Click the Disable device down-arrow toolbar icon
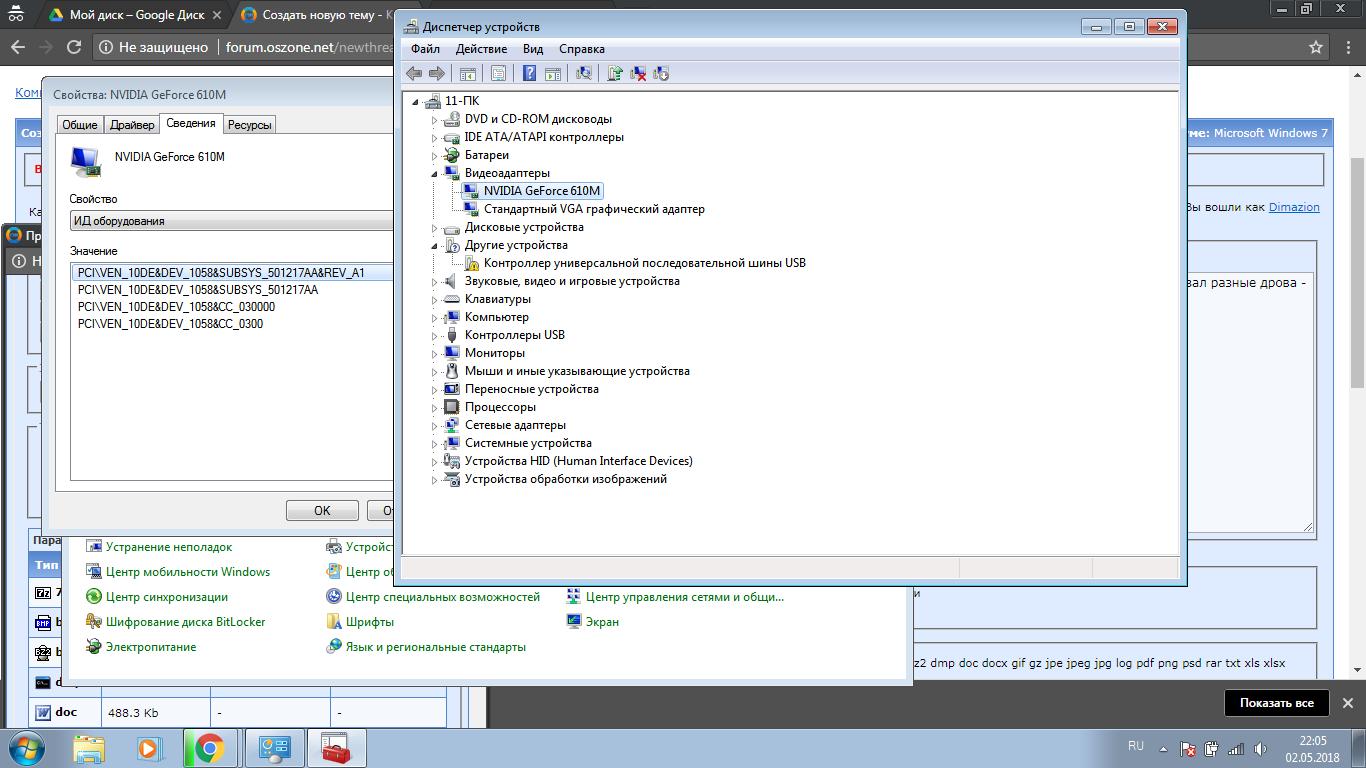The width and height of the screenshot is (1366, 768). click(660, 73)
